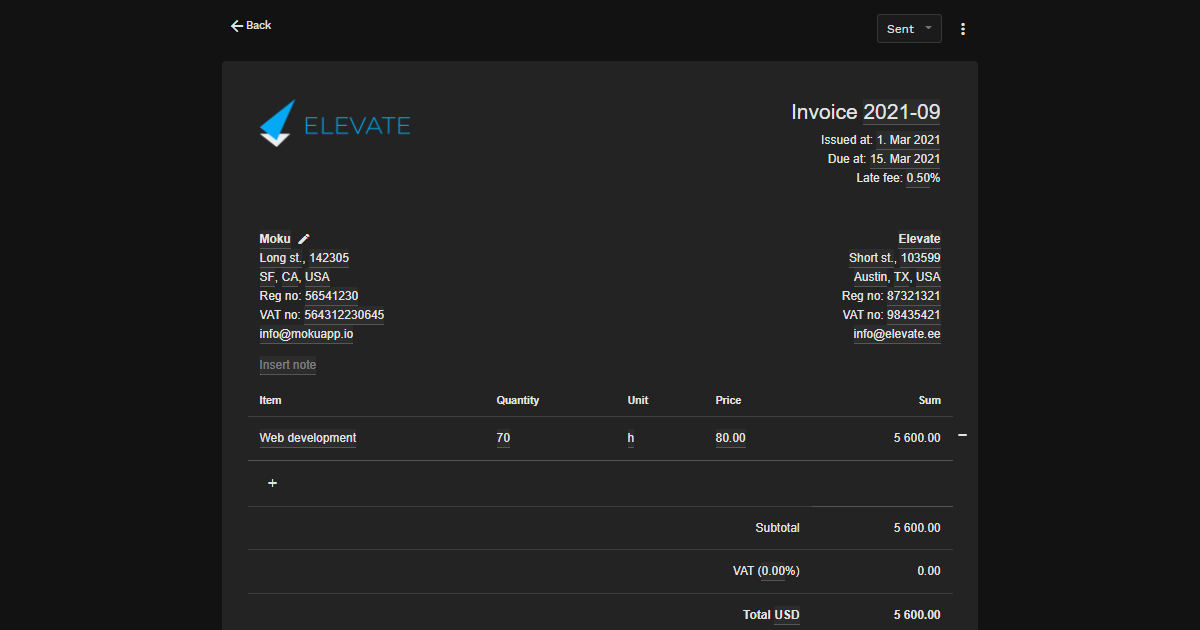
Task: Click the pencil edit icon beside Moku
Action: tap(304, 239)
